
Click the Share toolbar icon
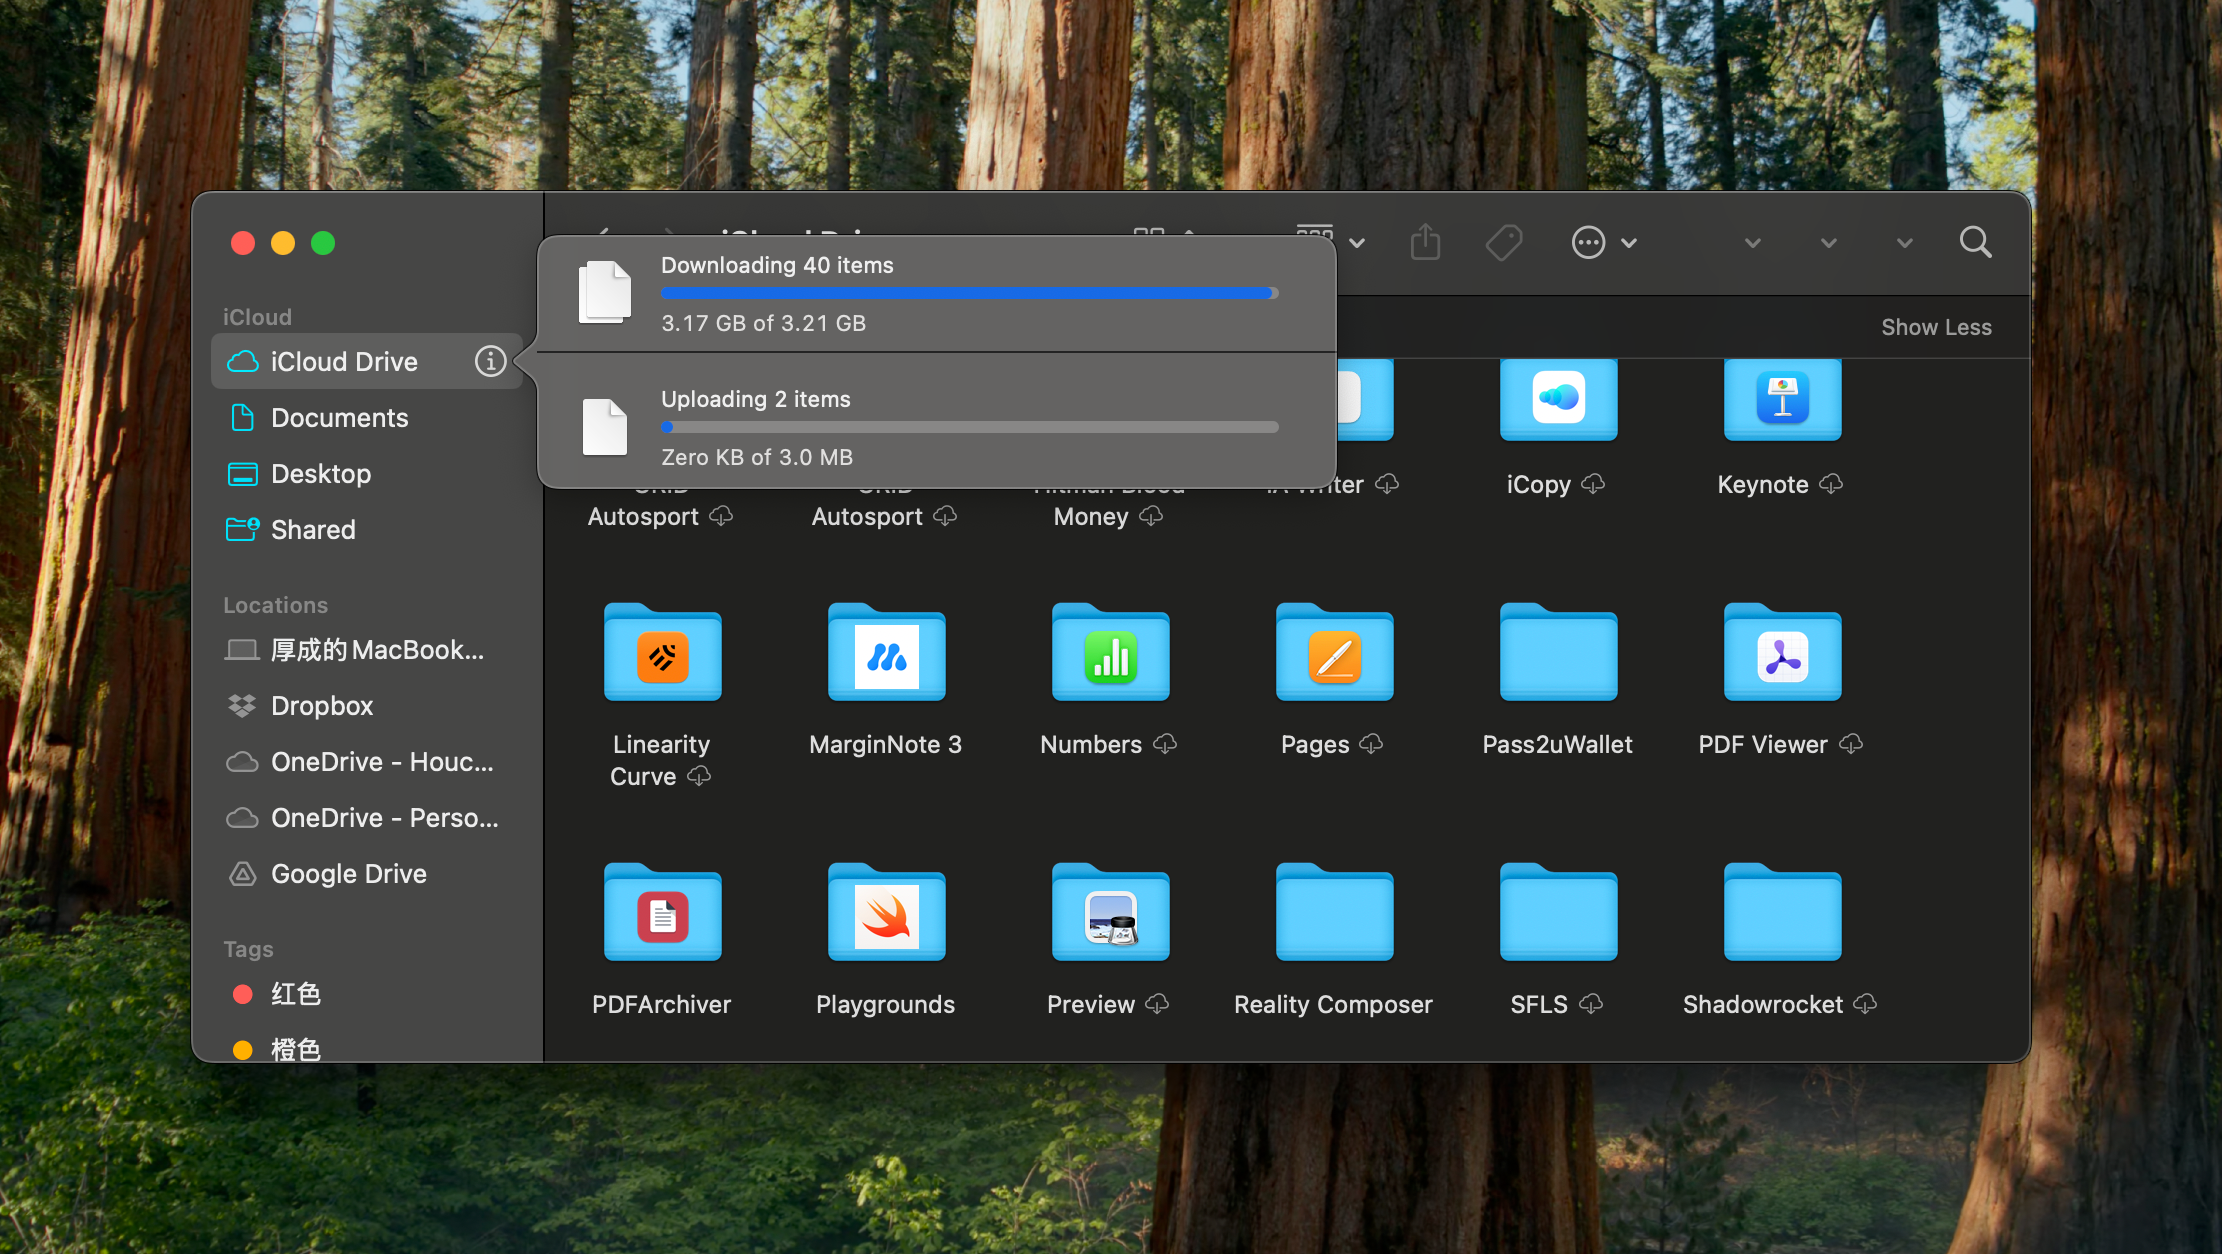[x=1425, y=242]
